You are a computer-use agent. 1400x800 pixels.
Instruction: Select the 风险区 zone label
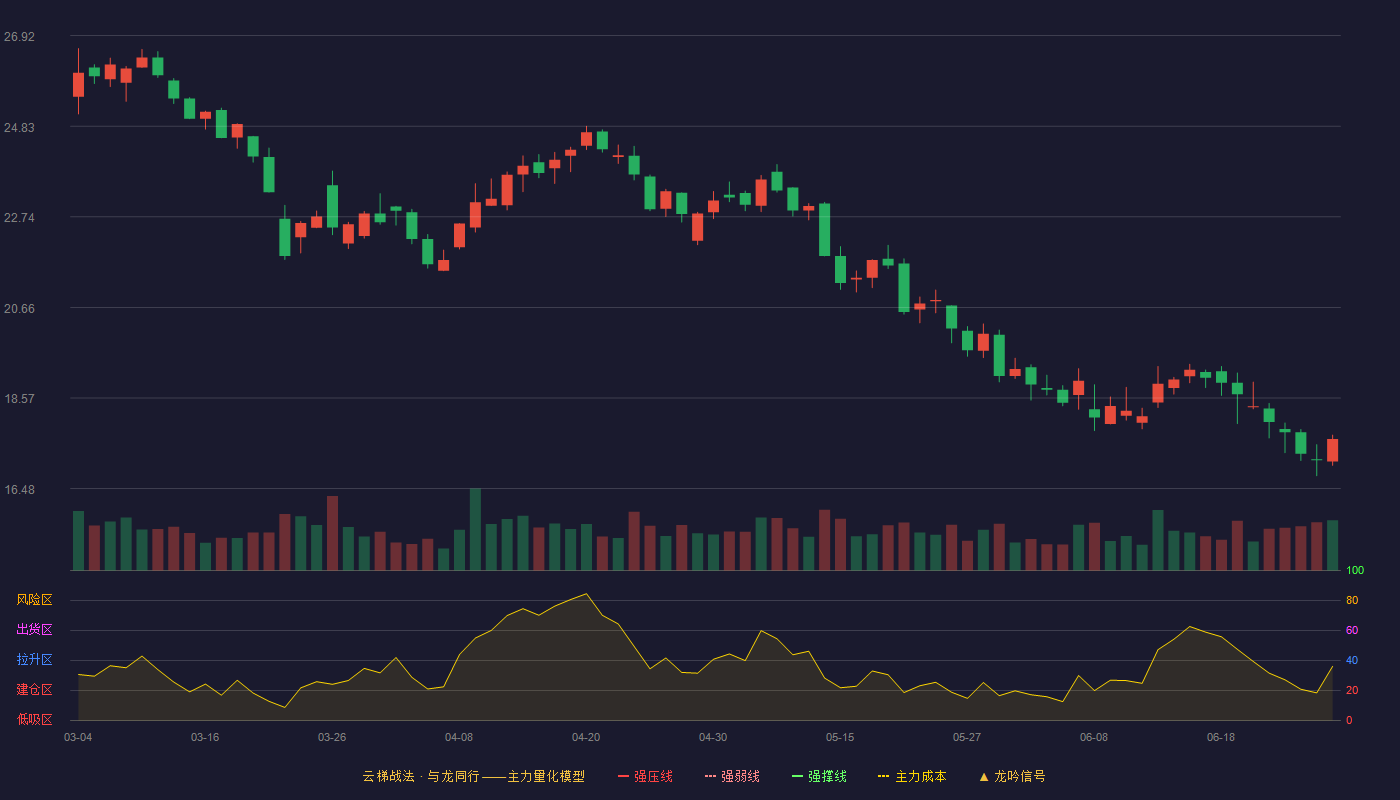click(x=35, y=600)
